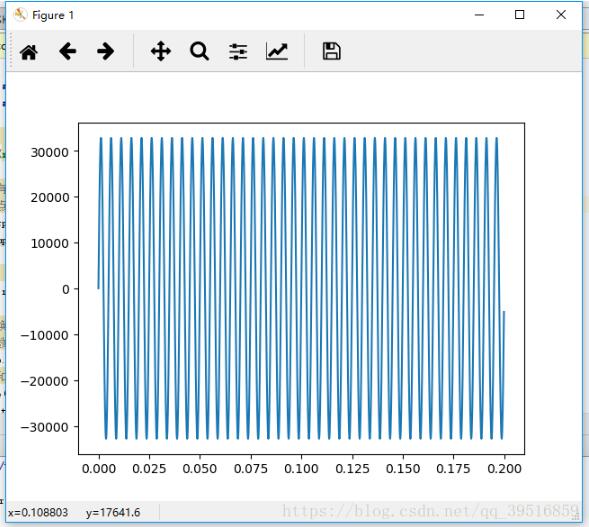
Task: Click the −30000 y-axis tick label
Action: click(45, 427)
